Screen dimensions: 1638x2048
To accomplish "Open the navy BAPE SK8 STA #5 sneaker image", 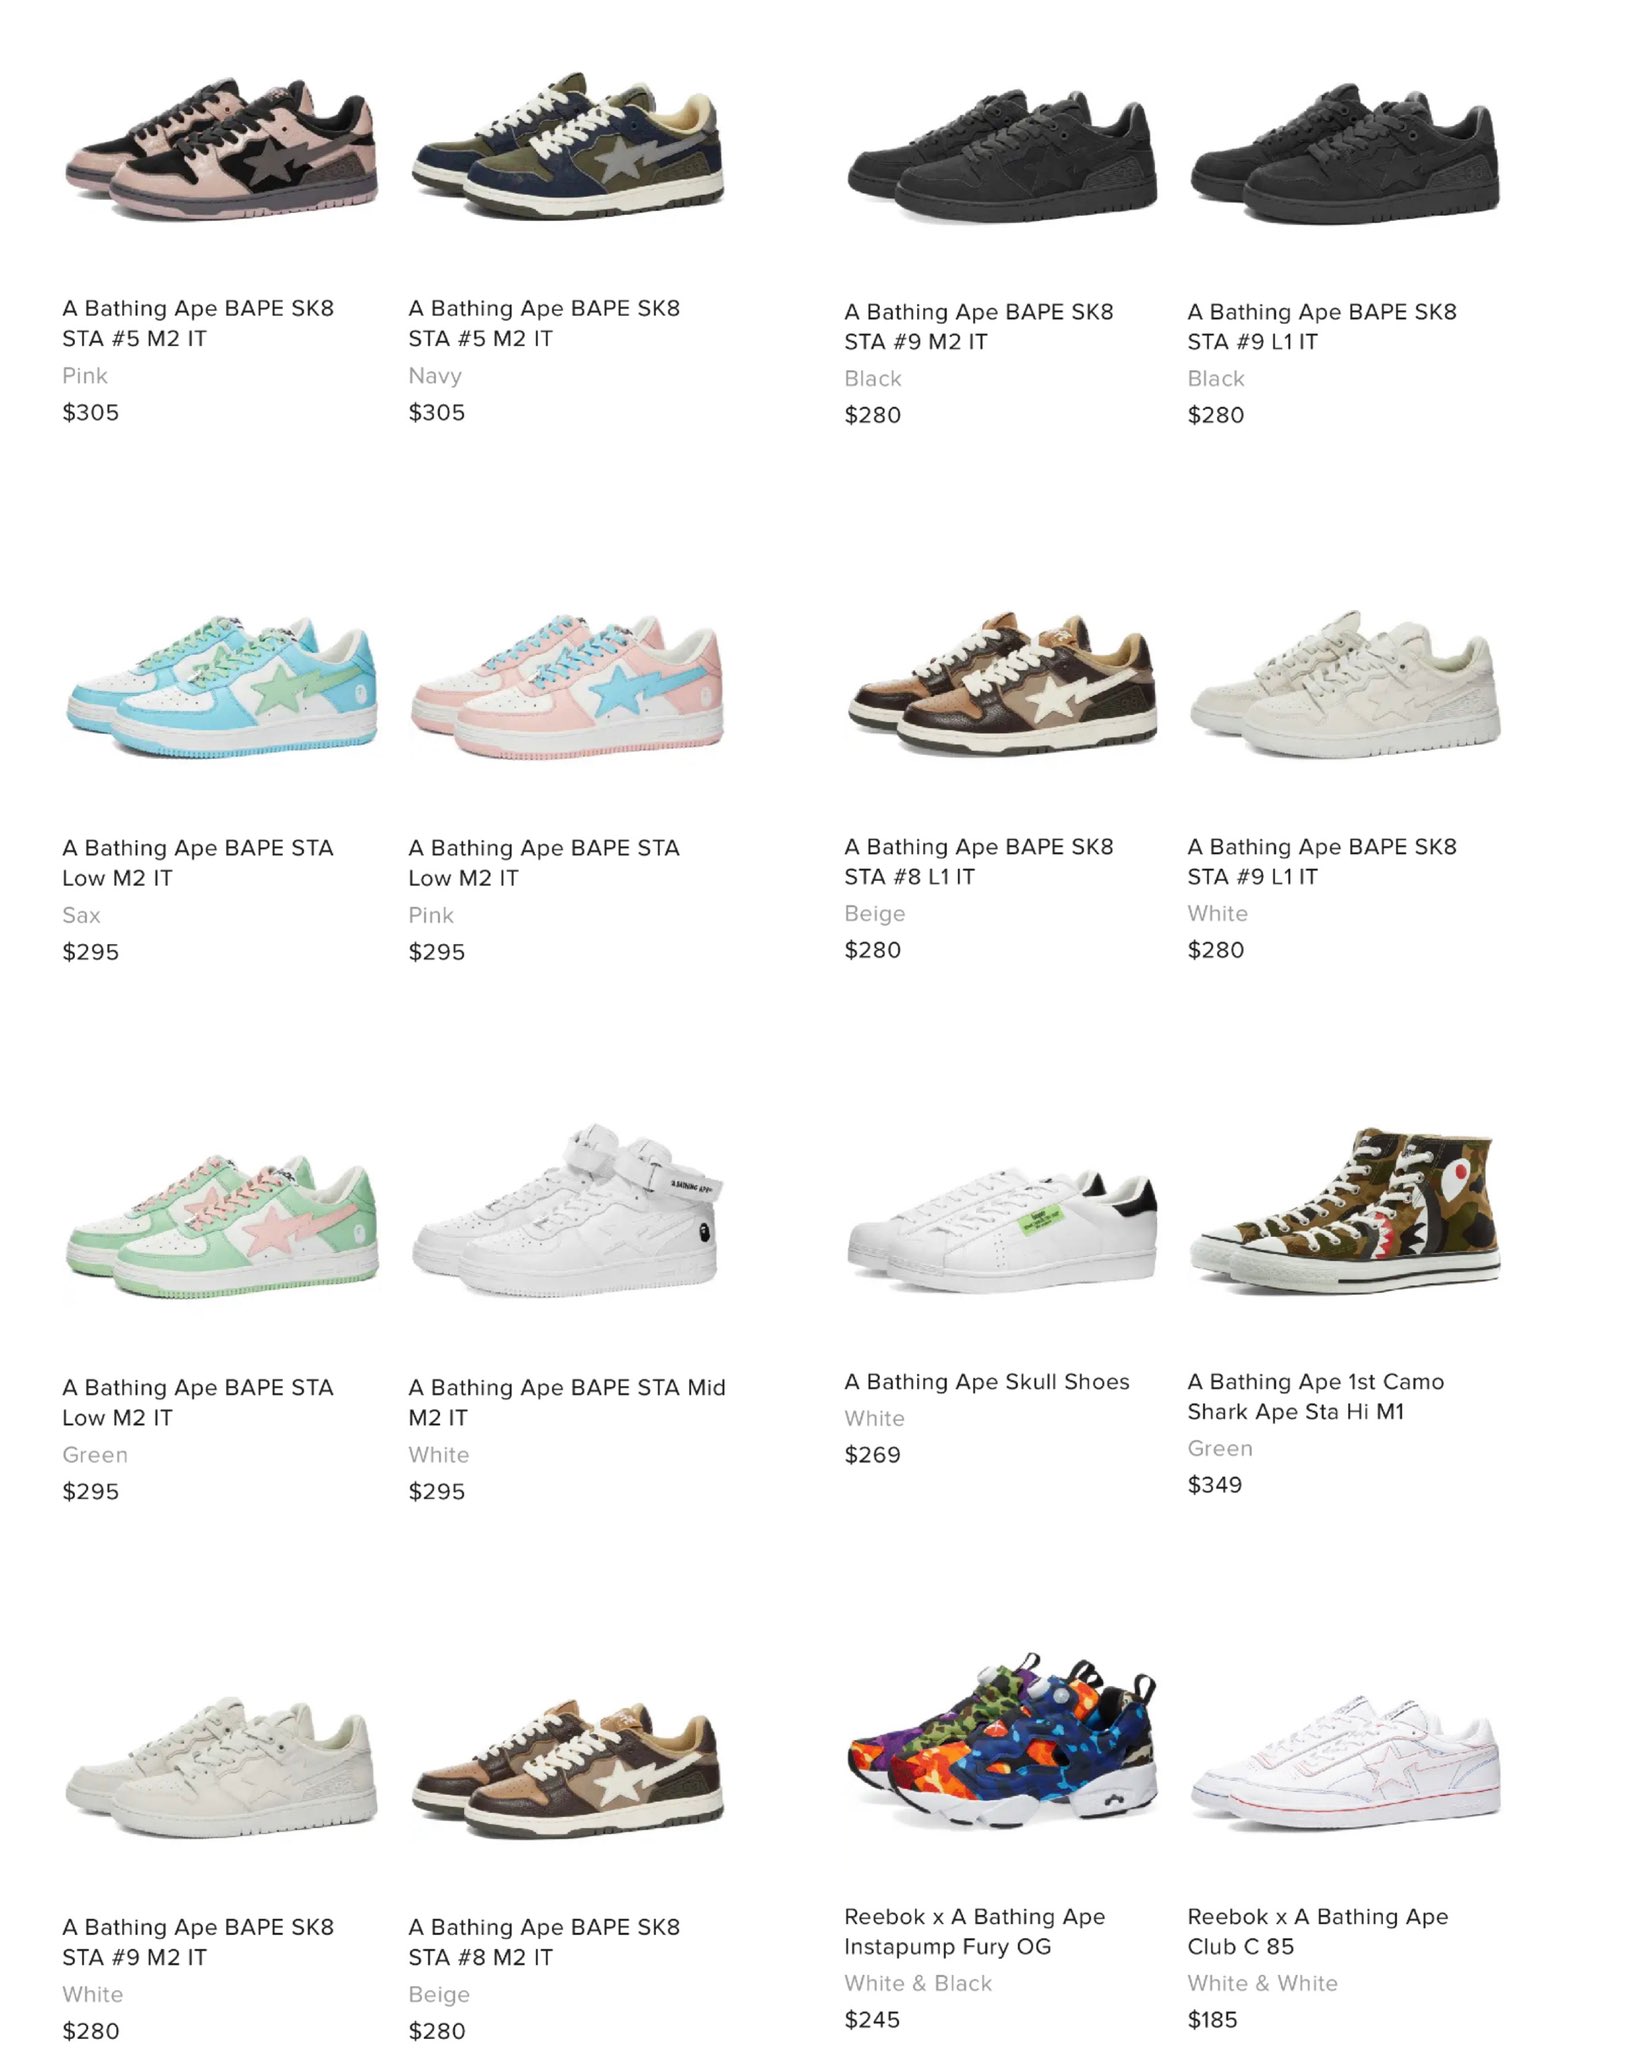I will point(566,145).
